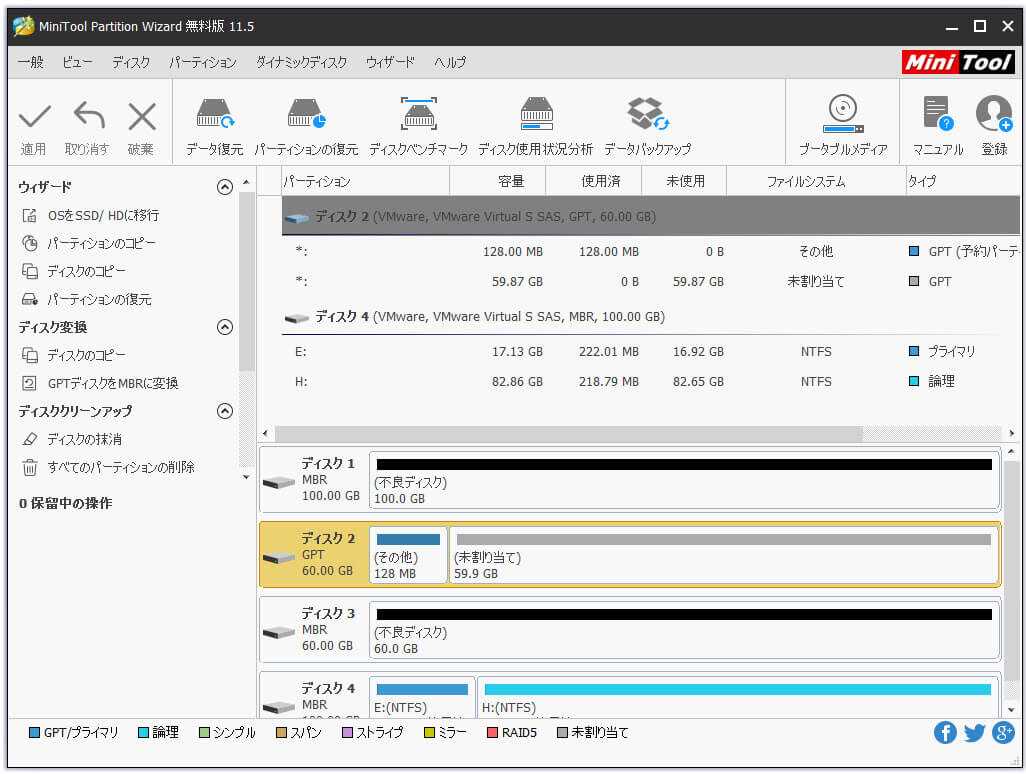Collapse the ディスククリーンアップ section
The height and width of the screenshot is (774, 1026).
point(225,410)
